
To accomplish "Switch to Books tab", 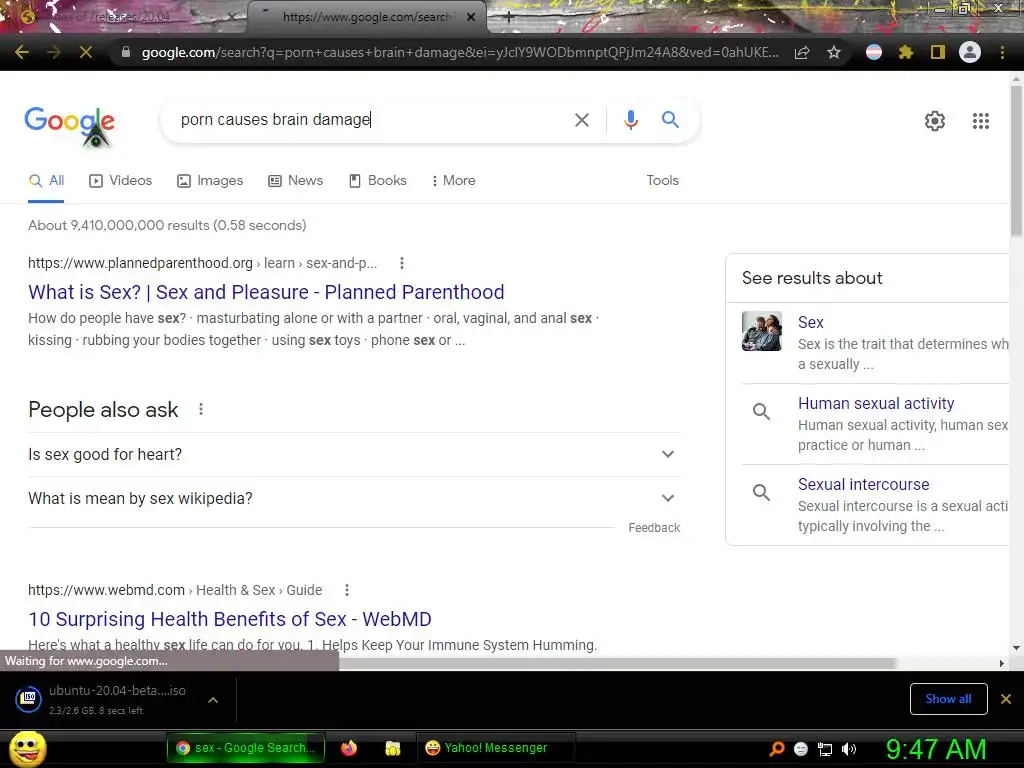I will pyautogui.click(x=377, y=180).
